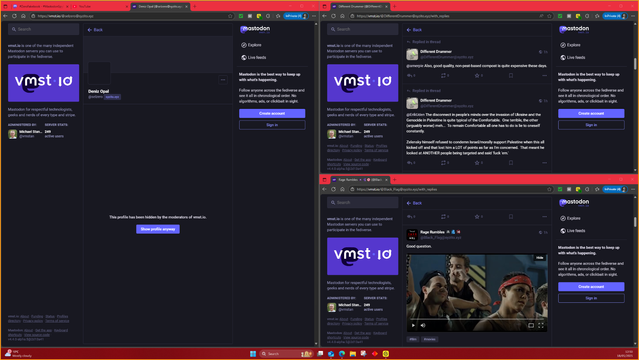Click search field in Deniz Opal window

[44, 29]
